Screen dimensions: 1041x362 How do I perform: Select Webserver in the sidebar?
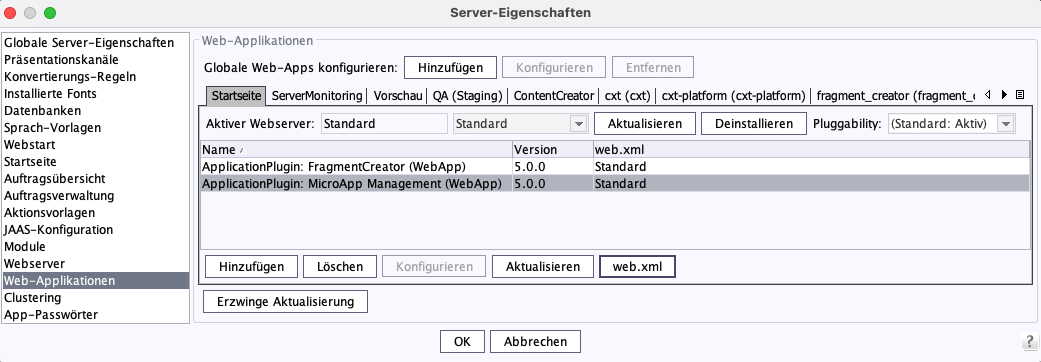[96, 264]
